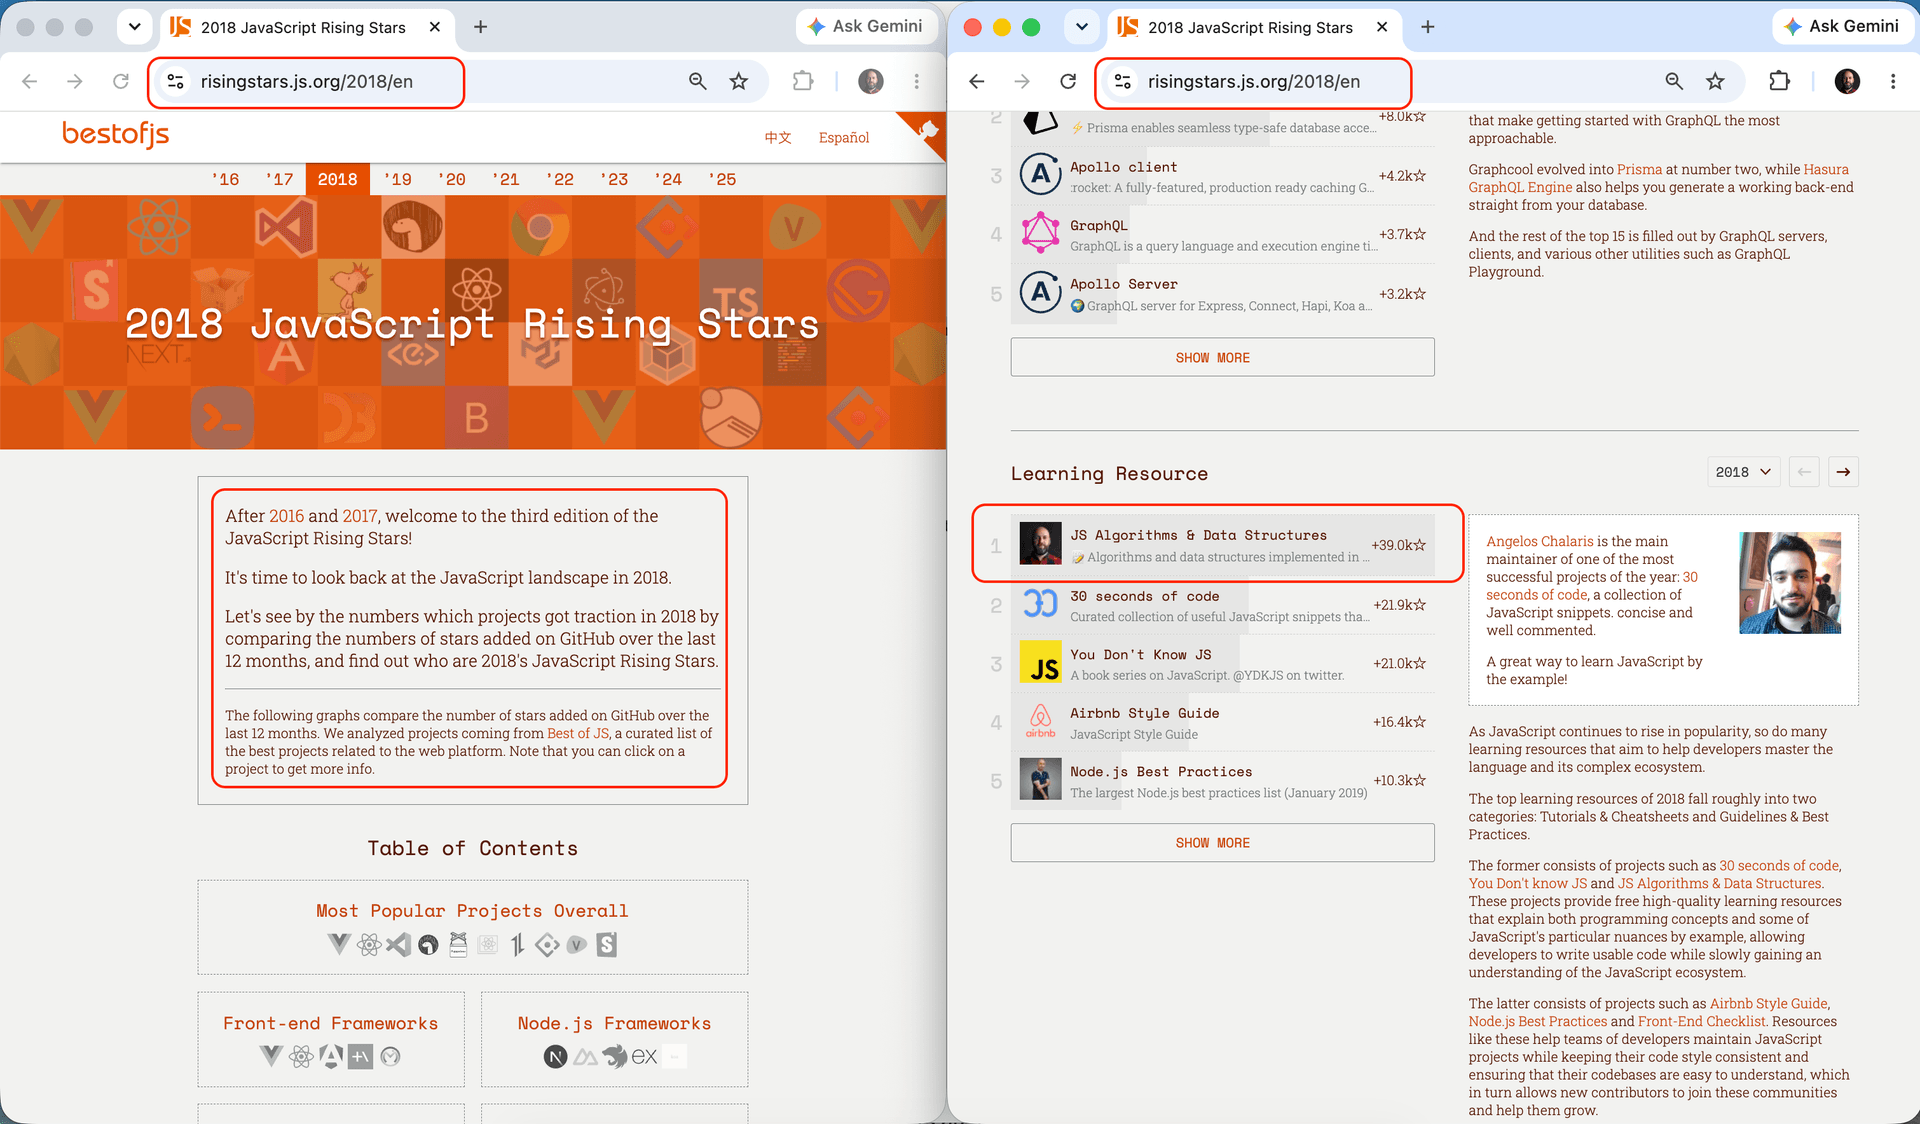Open the zoom magnifier in left window's address bar
Viewport: 1920px width, 1124px height.
pos(698,82)
